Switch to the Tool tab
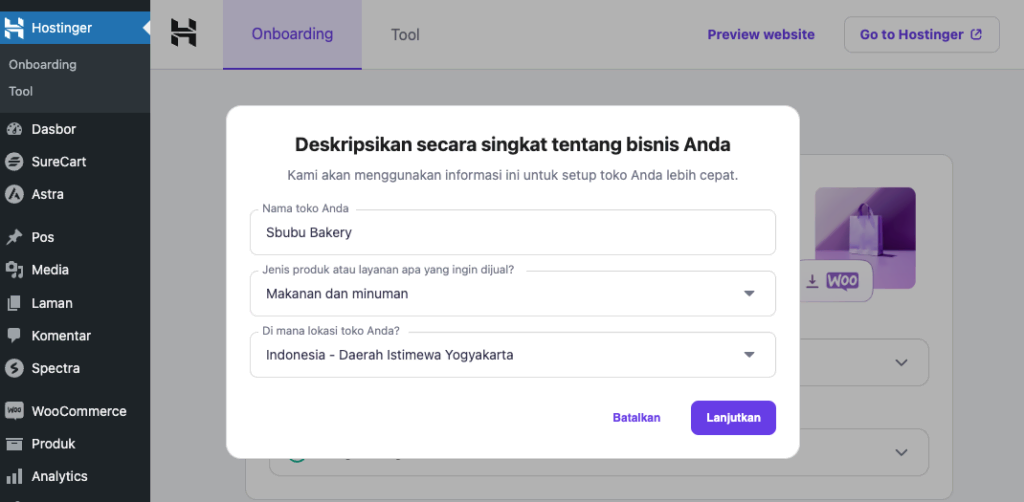Viewport: 1024px width, 502px height. 405,35
